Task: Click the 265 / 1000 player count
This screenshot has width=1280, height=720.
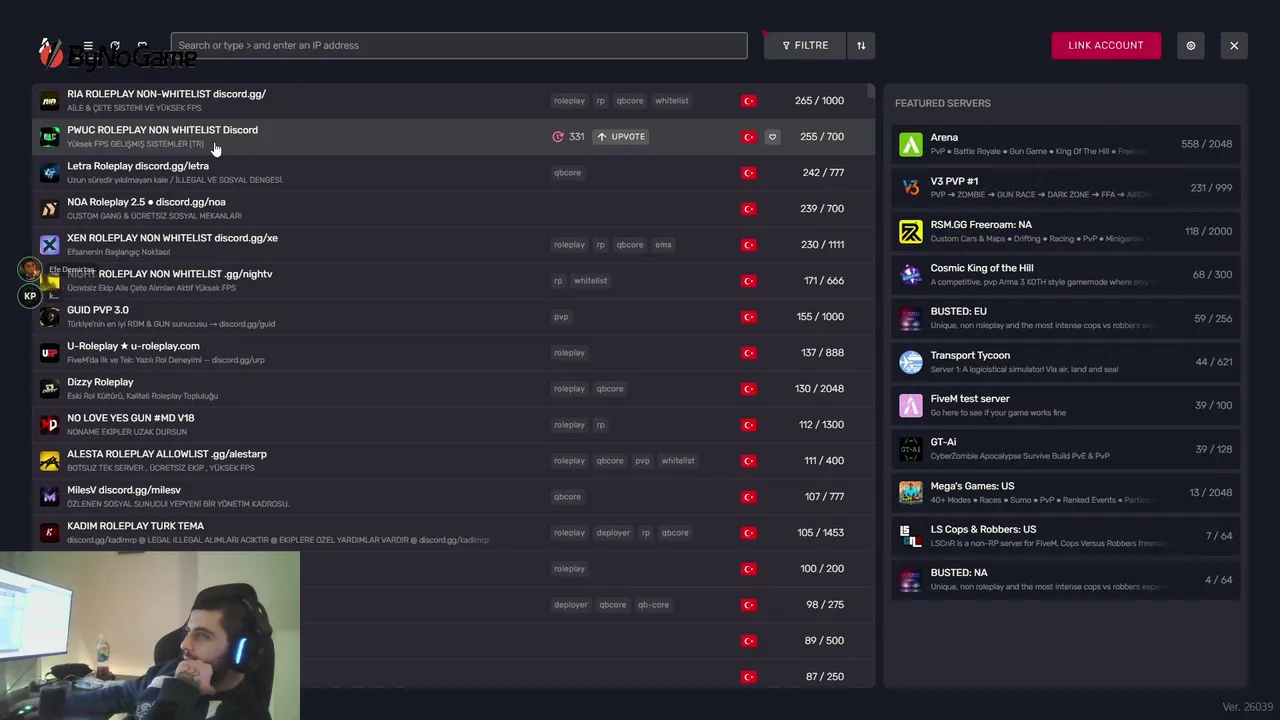Action: click(x=819, y=101)
